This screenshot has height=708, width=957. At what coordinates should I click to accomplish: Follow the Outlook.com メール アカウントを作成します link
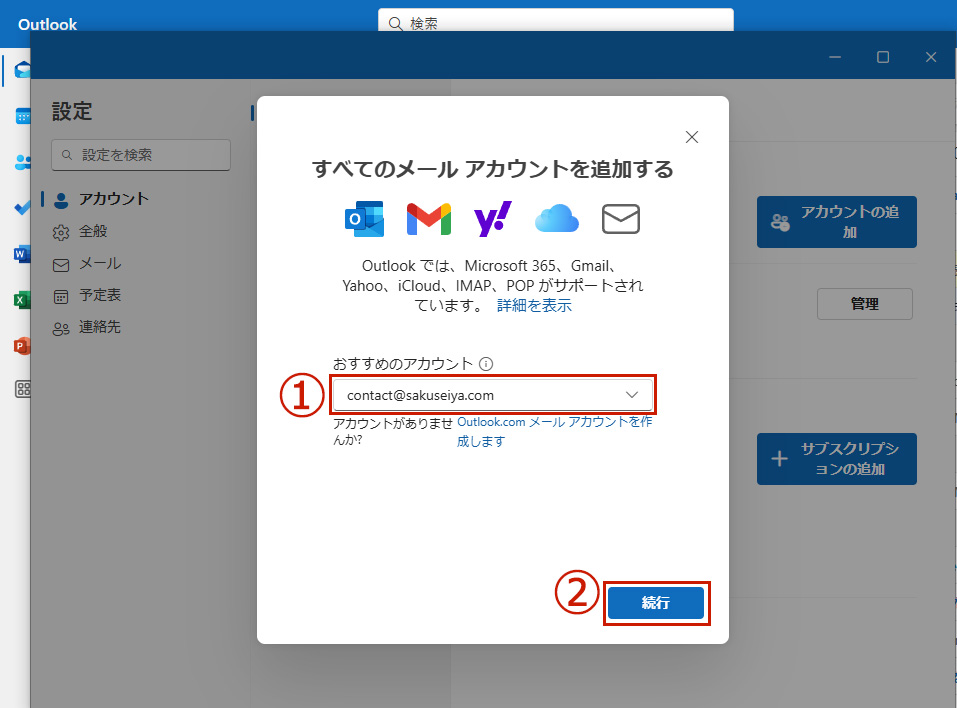(x=554, y=432)
